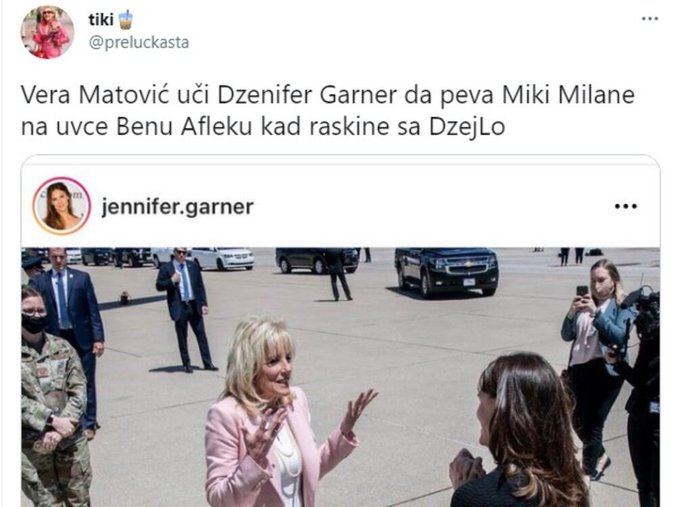Open the embedded Instagram photo
This screenshot has width=676, height=507.
pos(341,377)
